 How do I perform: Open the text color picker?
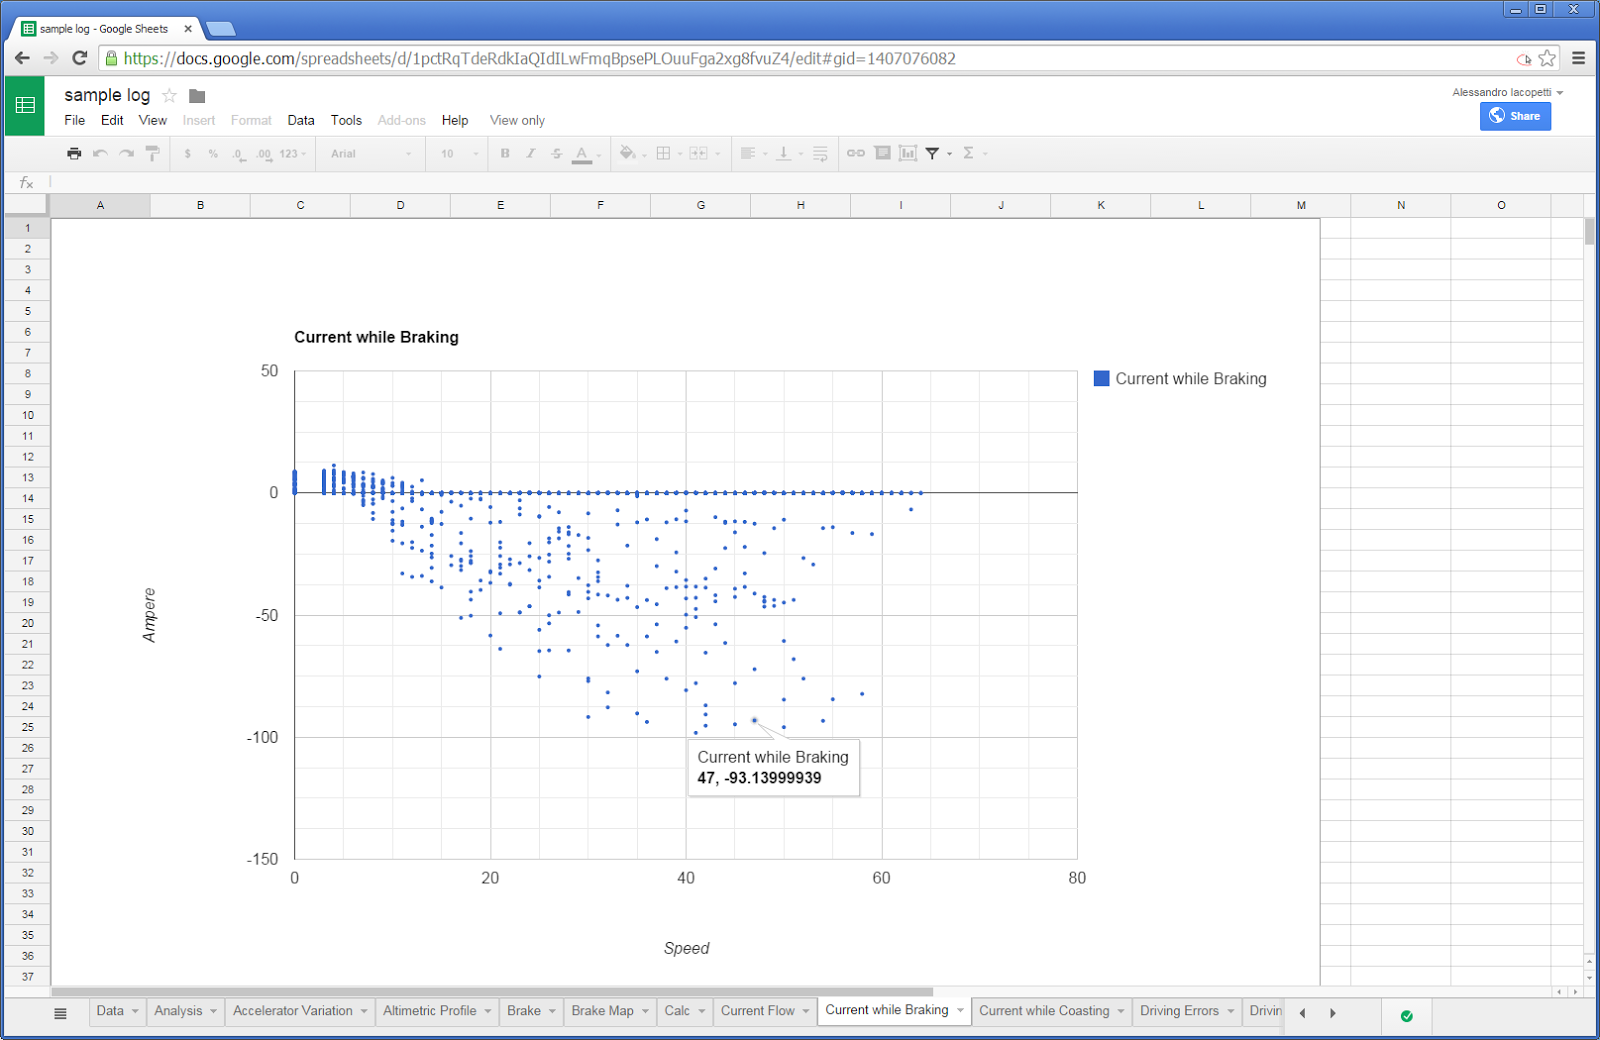(x=583, y=153)
